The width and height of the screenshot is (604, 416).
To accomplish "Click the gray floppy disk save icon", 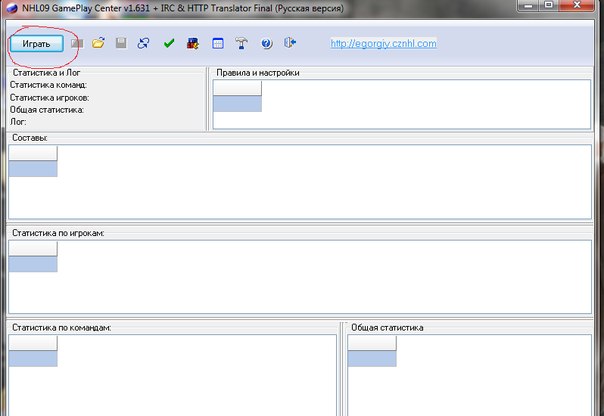I will coord(121,43).
